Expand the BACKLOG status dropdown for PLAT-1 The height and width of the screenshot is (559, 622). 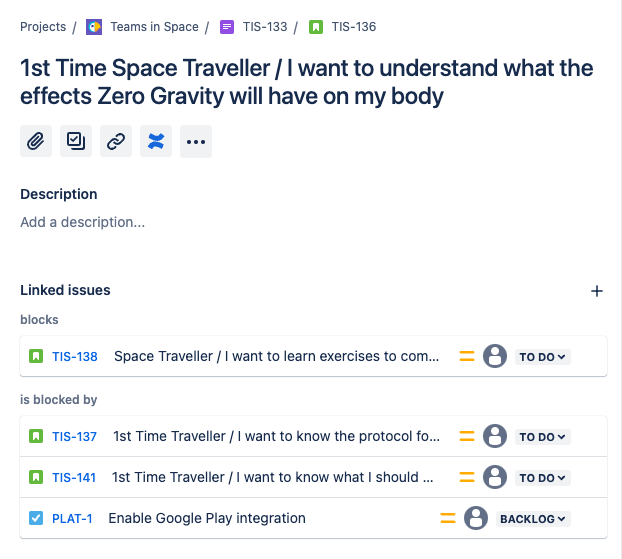pos(533,518)
